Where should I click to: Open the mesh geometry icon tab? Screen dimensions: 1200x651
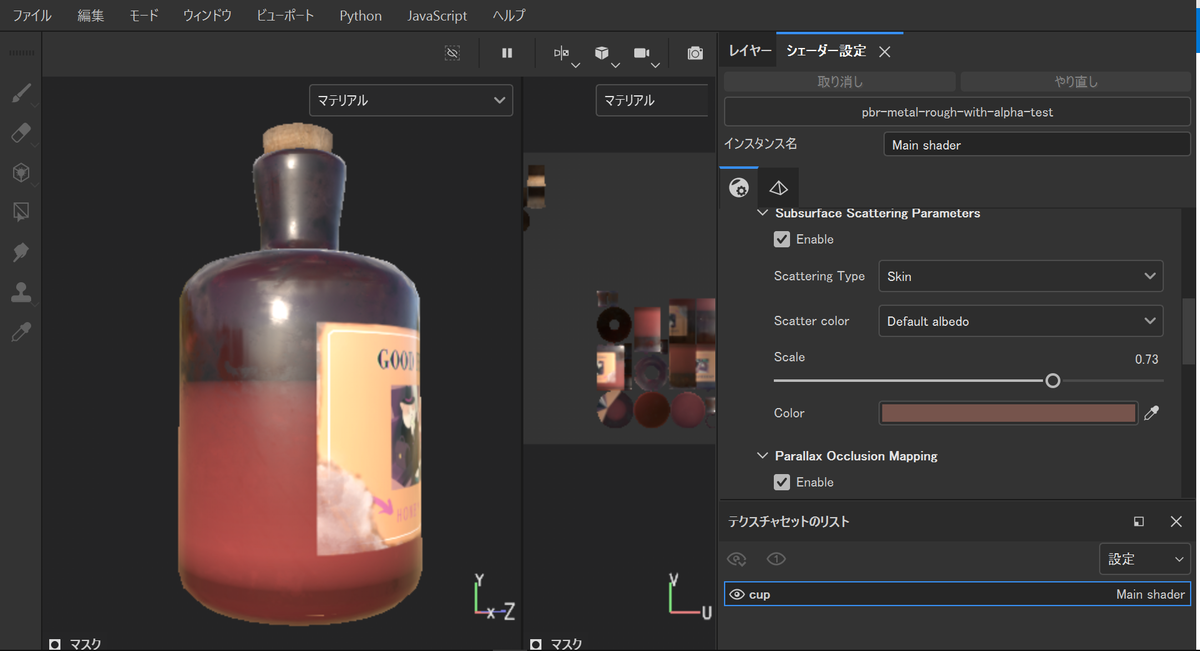779,187
